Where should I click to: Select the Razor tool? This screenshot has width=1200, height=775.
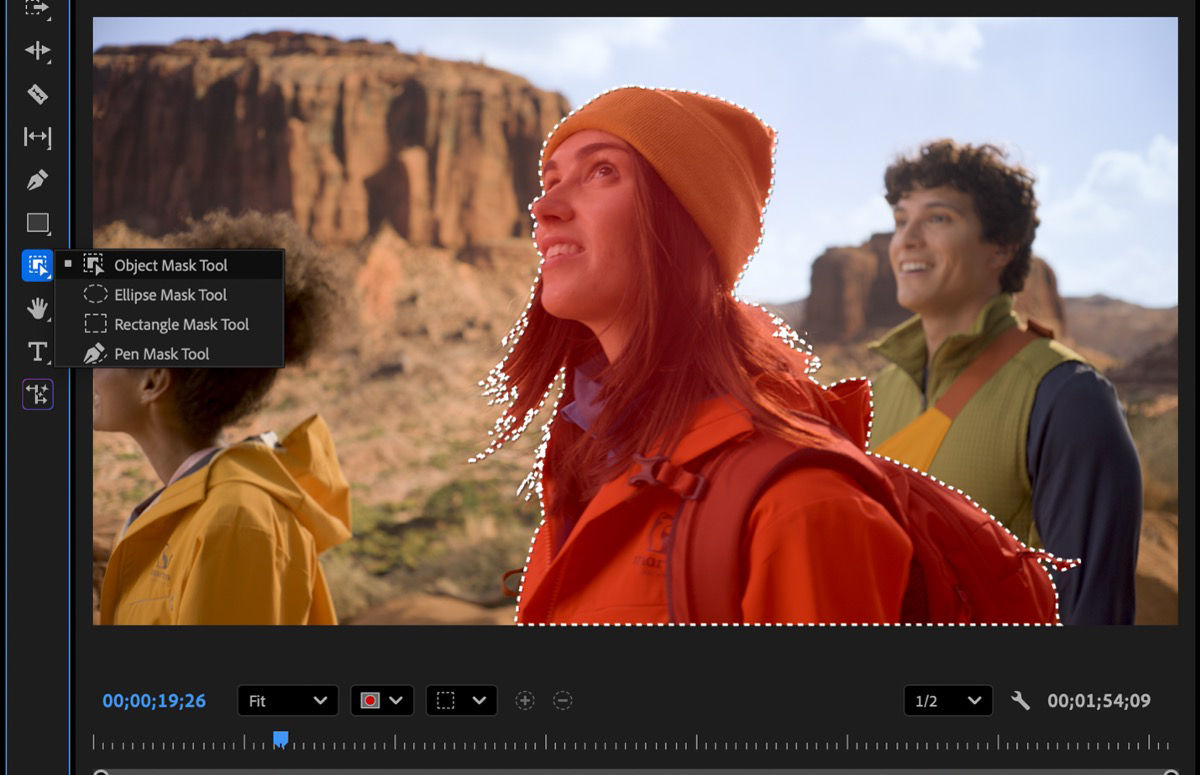pyautogui.click(x=36, y=95)
